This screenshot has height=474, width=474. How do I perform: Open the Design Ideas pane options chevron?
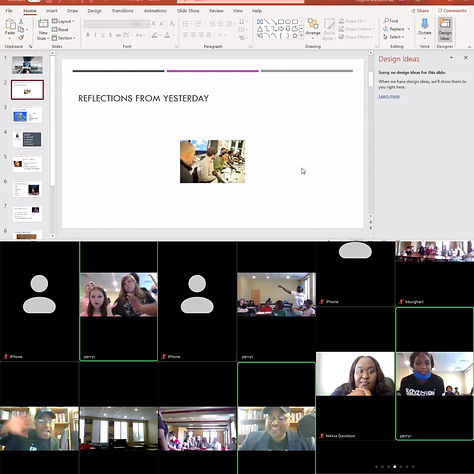pyautogui.click(x=451, y=58)
